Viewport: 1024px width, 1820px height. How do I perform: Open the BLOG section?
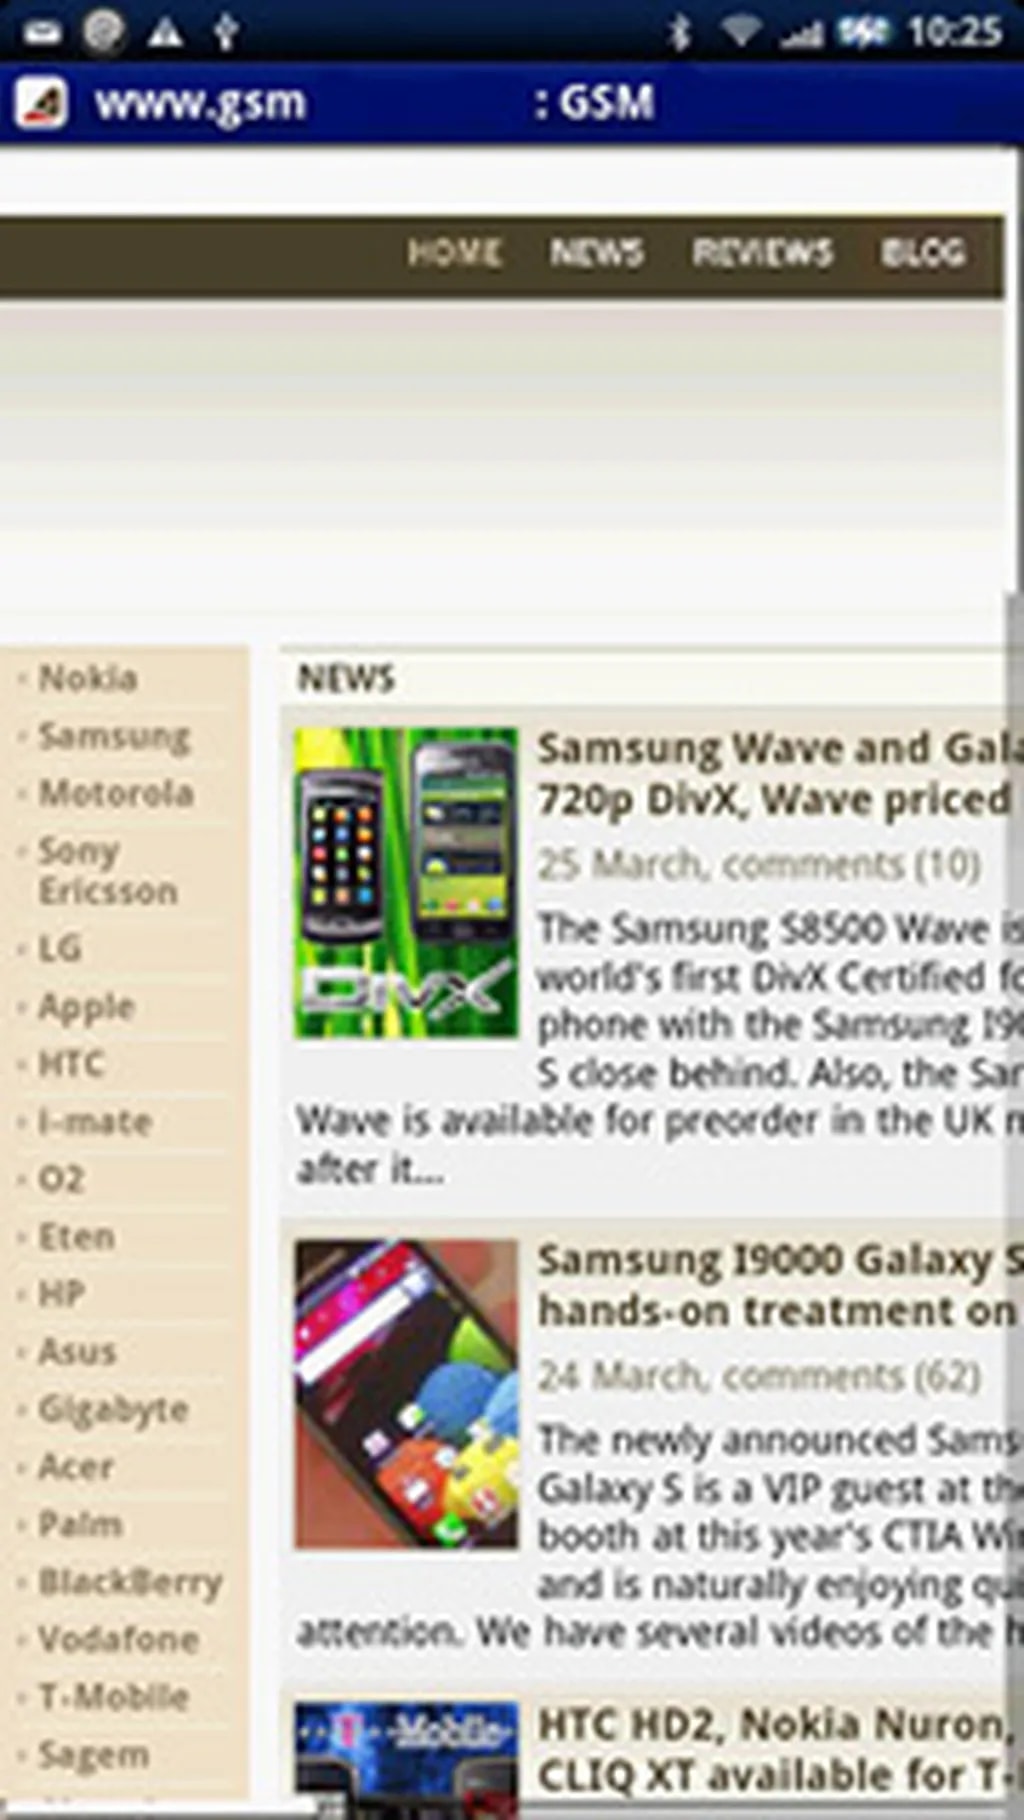[923, 253]
